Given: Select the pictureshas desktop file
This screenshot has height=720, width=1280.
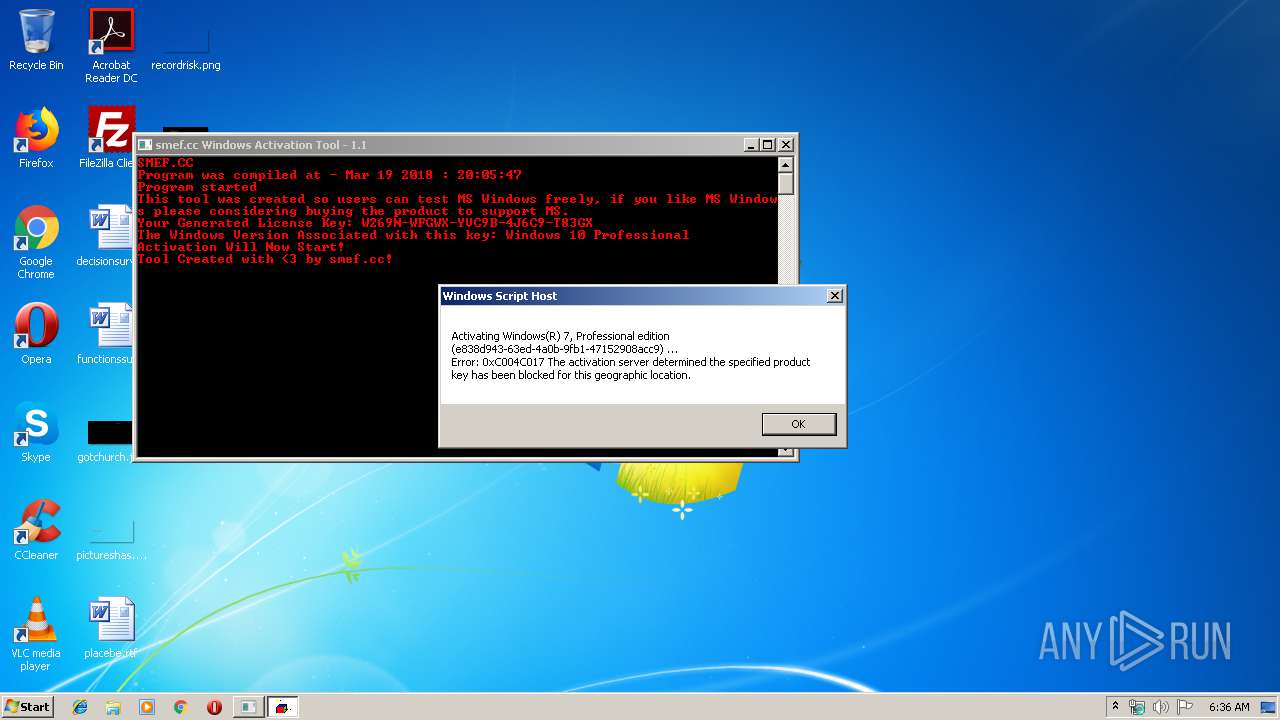Looking at the screenshot, I should (x=111, y=538).
